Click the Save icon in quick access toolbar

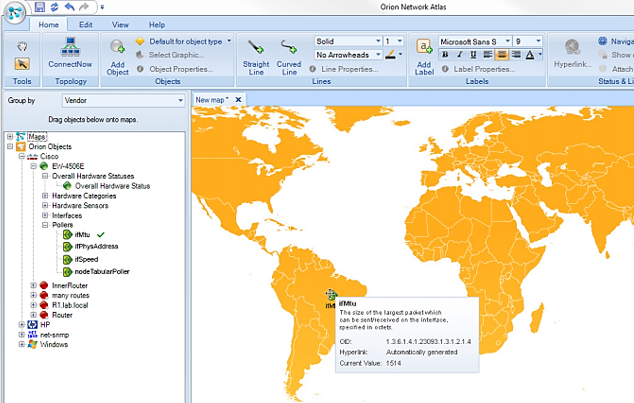(40, 6)
